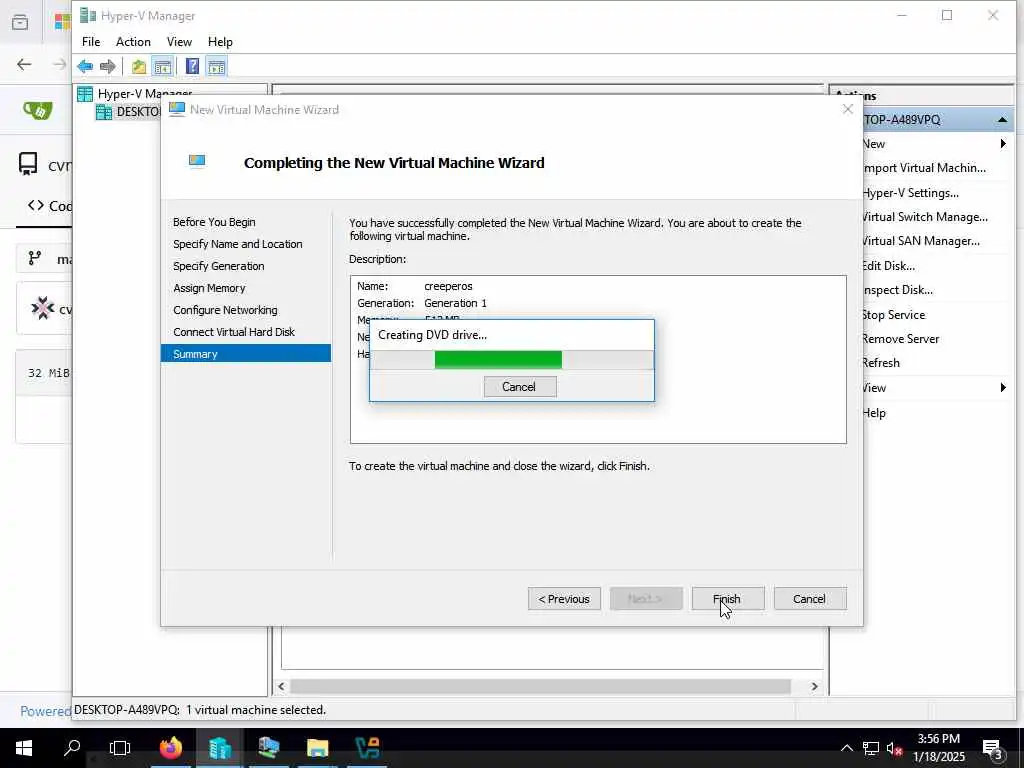Open the Help toolbar icon
Image resolution: width=1024 pixels, height=768 pixels.
pos(192,66)
